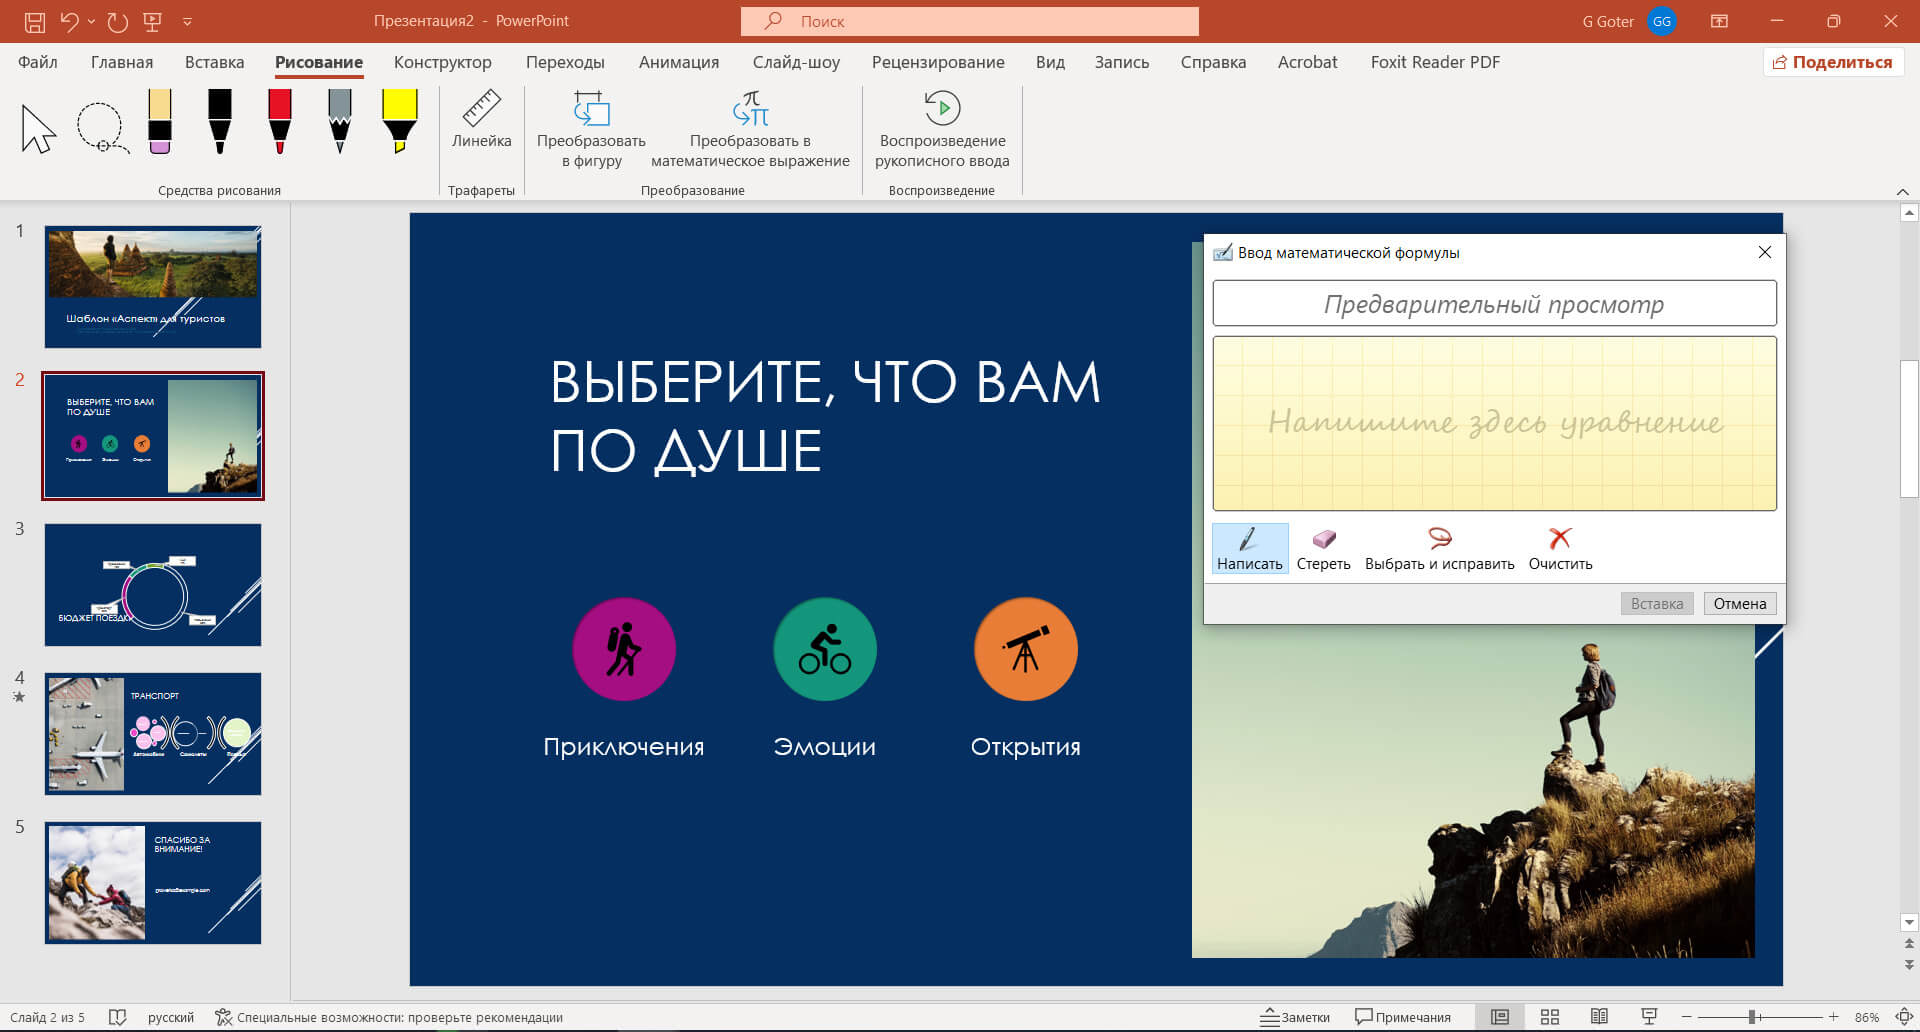The width and height of the screenshot is (1920, 1032).
Task: Toggle Select and Correct mode
Action: pos(1439,549)
